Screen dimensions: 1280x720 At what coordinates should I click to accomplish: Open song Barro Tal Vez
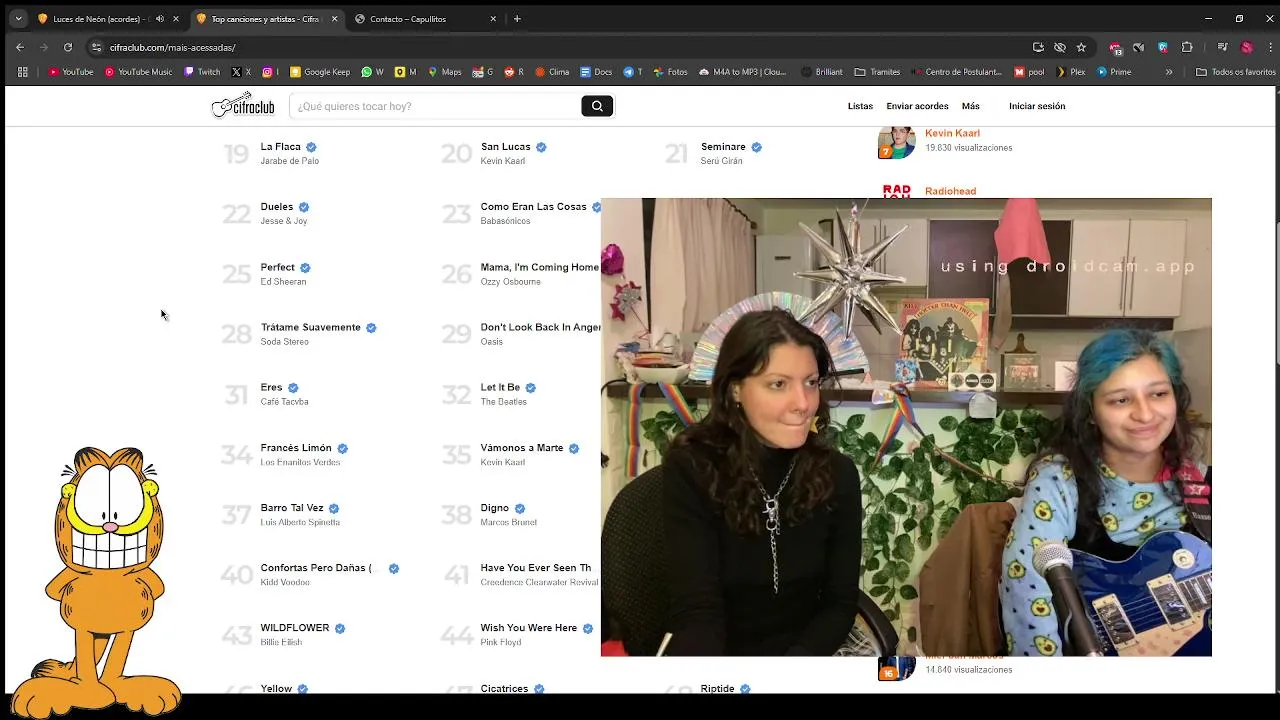pyautogui.click(x=292, y=508)
